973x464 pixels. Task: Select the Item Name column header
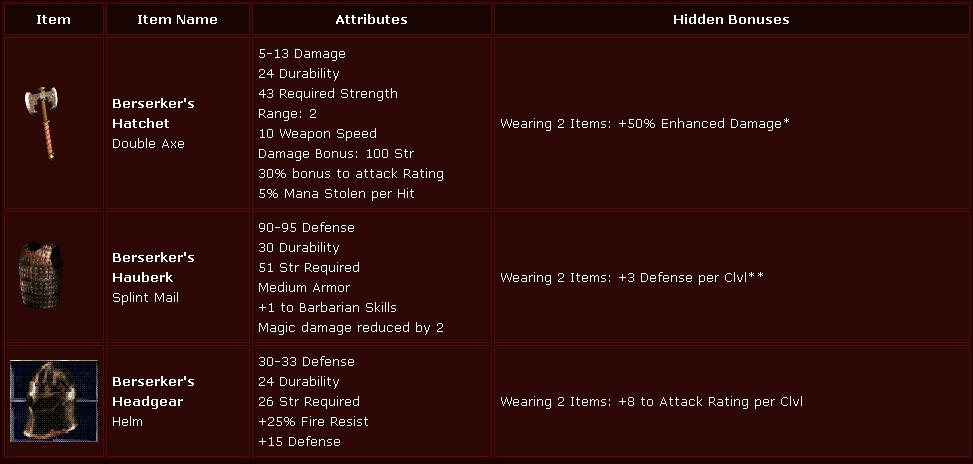(x=177, y=19)
